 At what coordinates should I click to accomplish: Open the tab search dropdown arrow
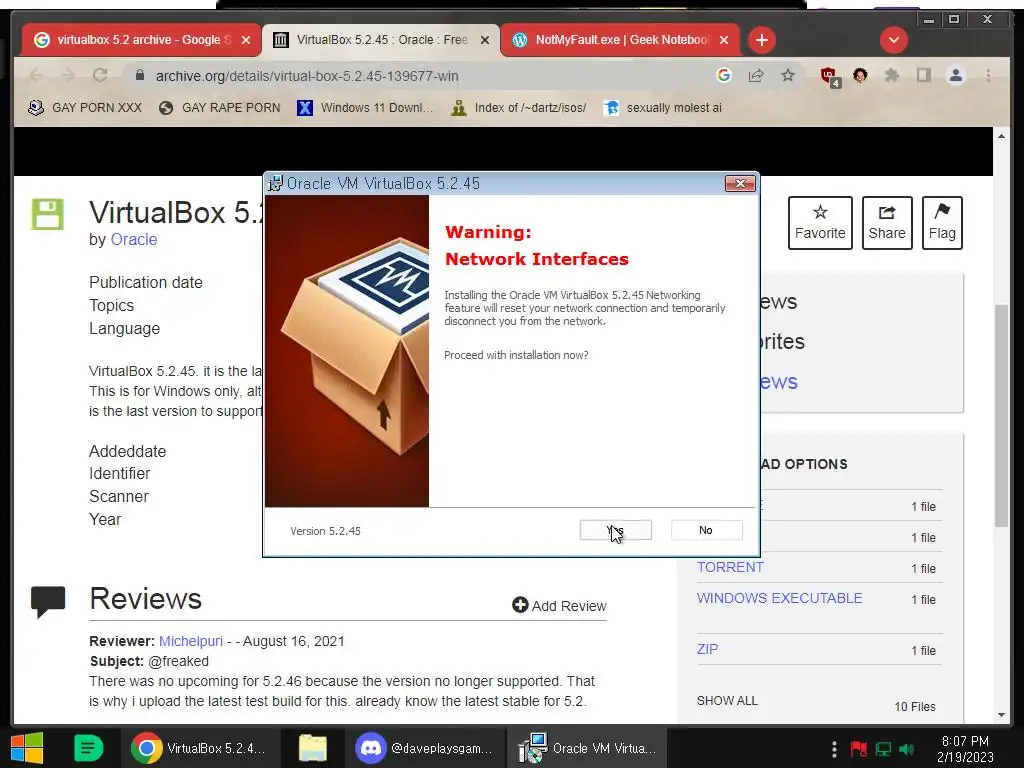[x=893, y=40]
